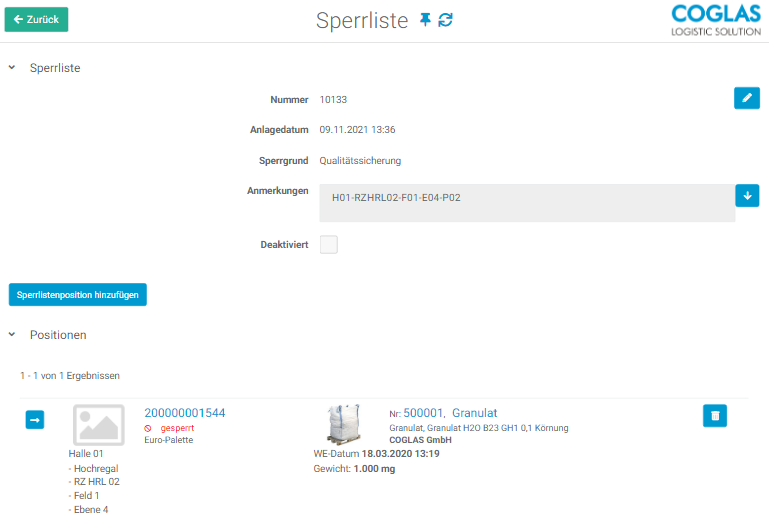Click the down arrow beside Anmerkungen
Viewport: 769px width, 522px height.
pos(746,195)
